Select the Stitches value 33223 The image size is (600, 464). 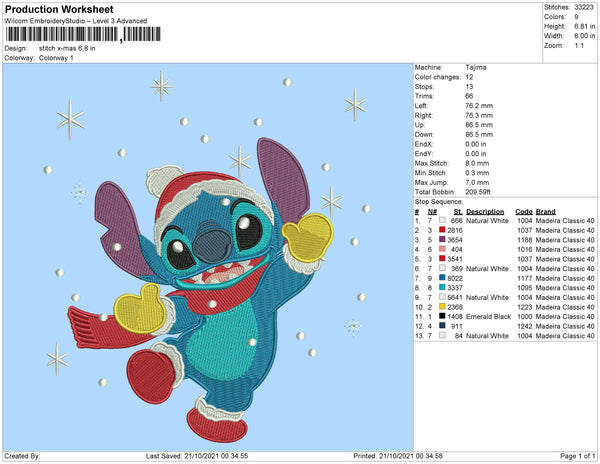[584, 7]
